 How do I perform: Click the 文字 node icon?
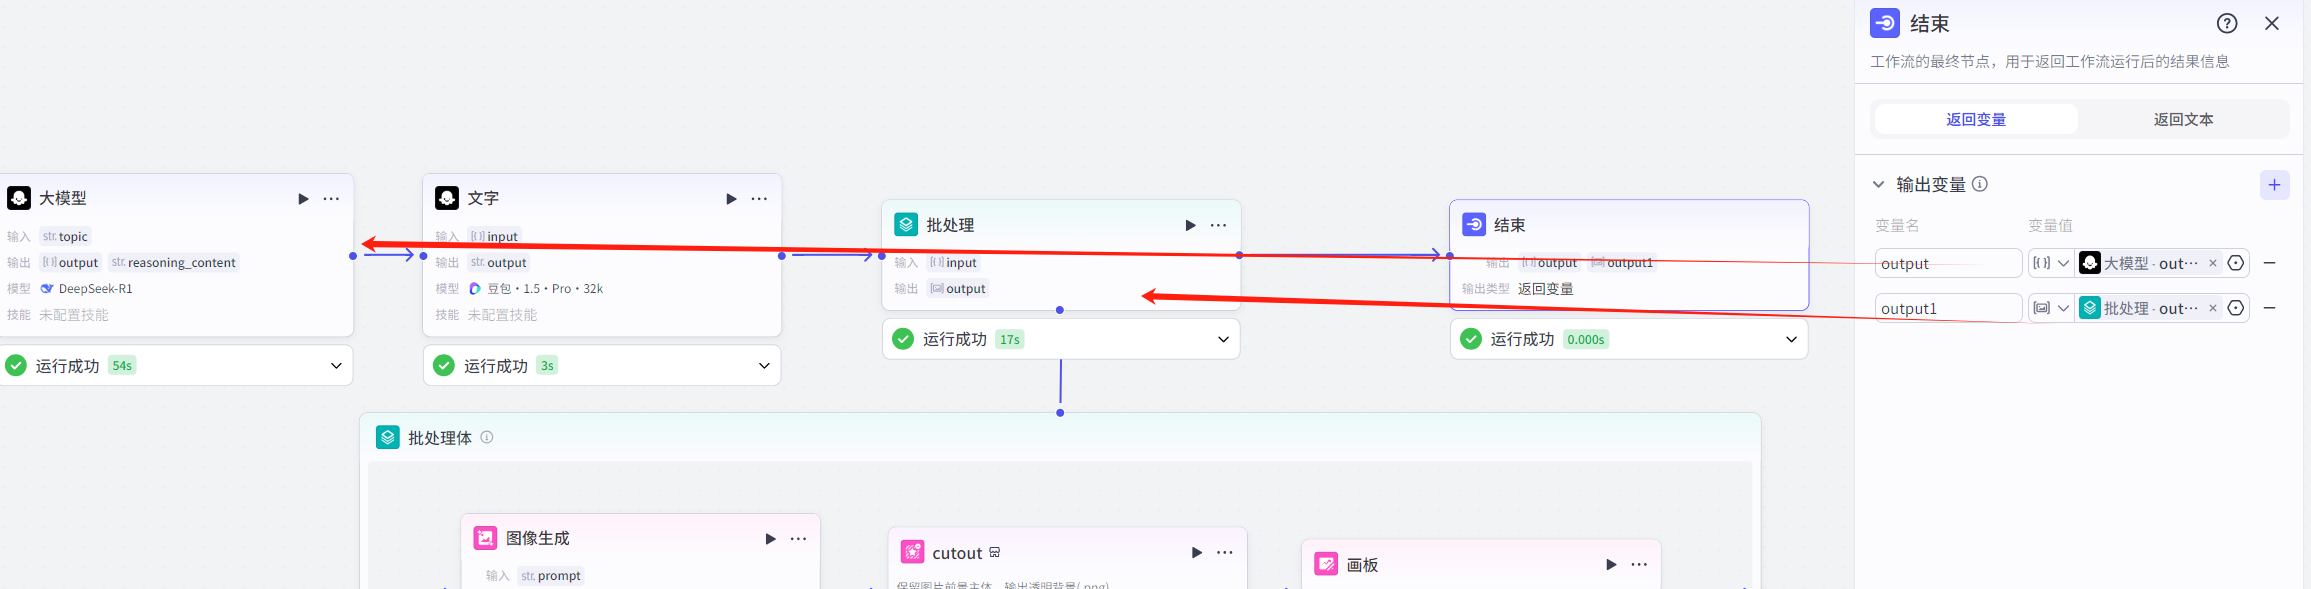point(447,198)
